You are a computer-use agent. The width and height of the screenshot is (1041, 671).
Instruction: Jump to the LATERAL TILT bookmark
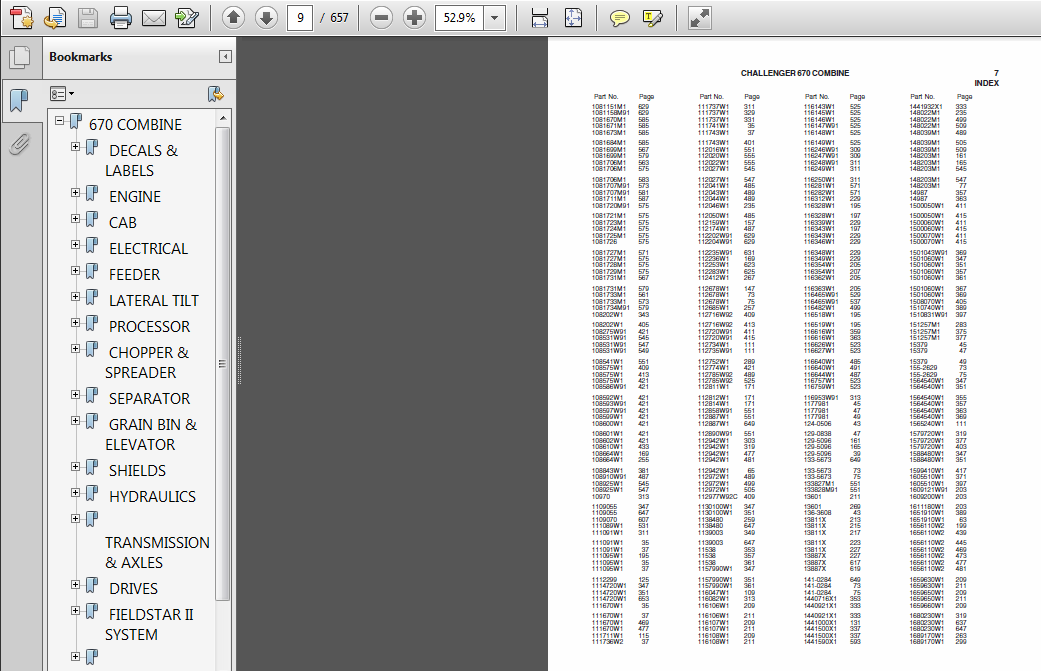click(x=153, y=301)
